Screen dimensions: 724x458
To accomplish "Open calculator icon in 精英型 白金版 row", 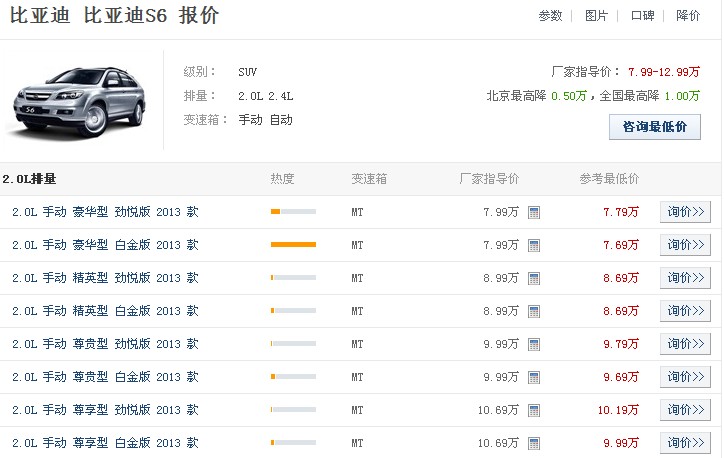I will click(534, 312).
